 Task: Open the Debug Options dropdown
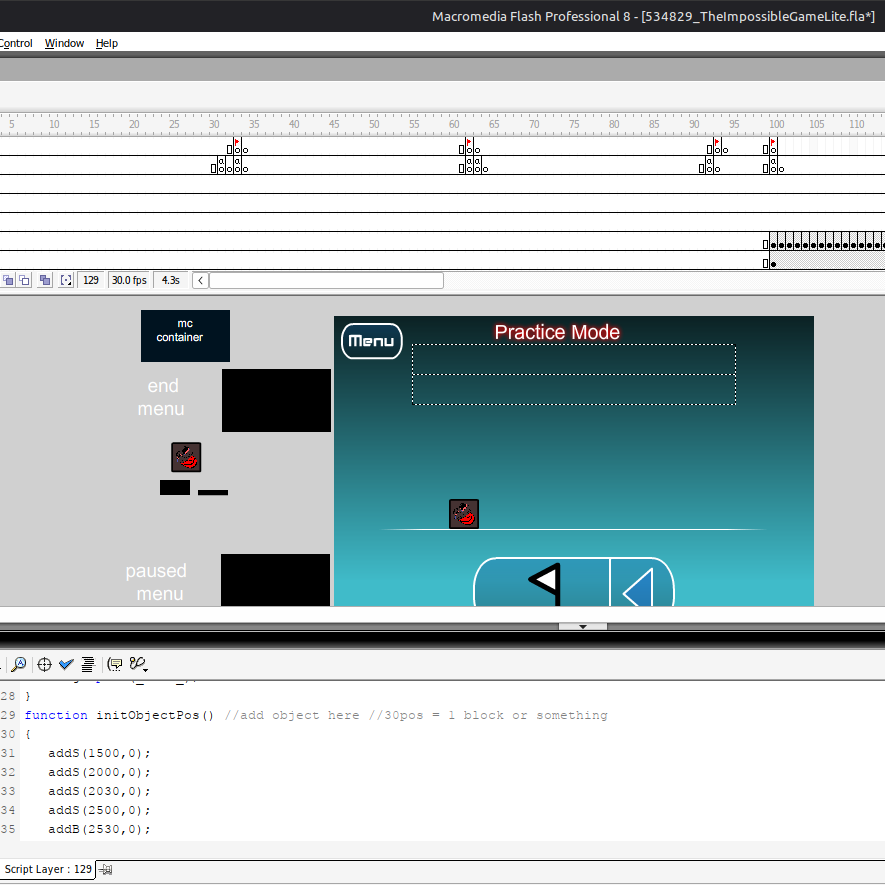pos(138,664)
